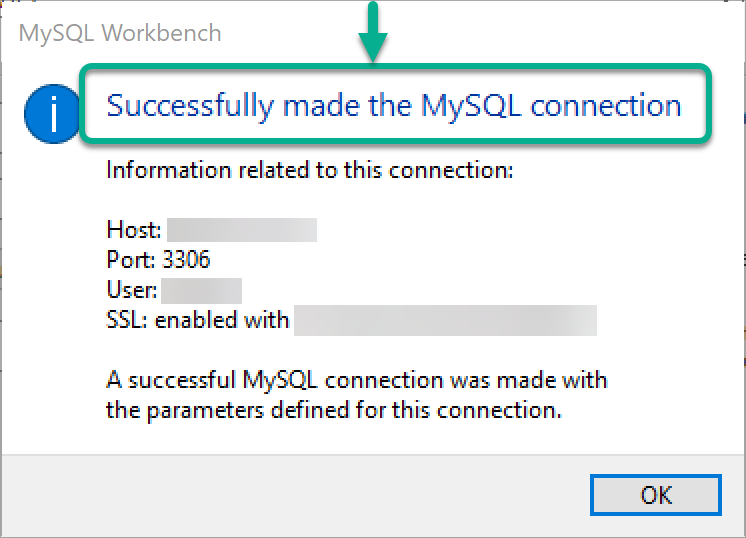This screenshot has width=746, height=538.
Task: Click the 'Port: 3306' line
Action: tap(158, 261)
